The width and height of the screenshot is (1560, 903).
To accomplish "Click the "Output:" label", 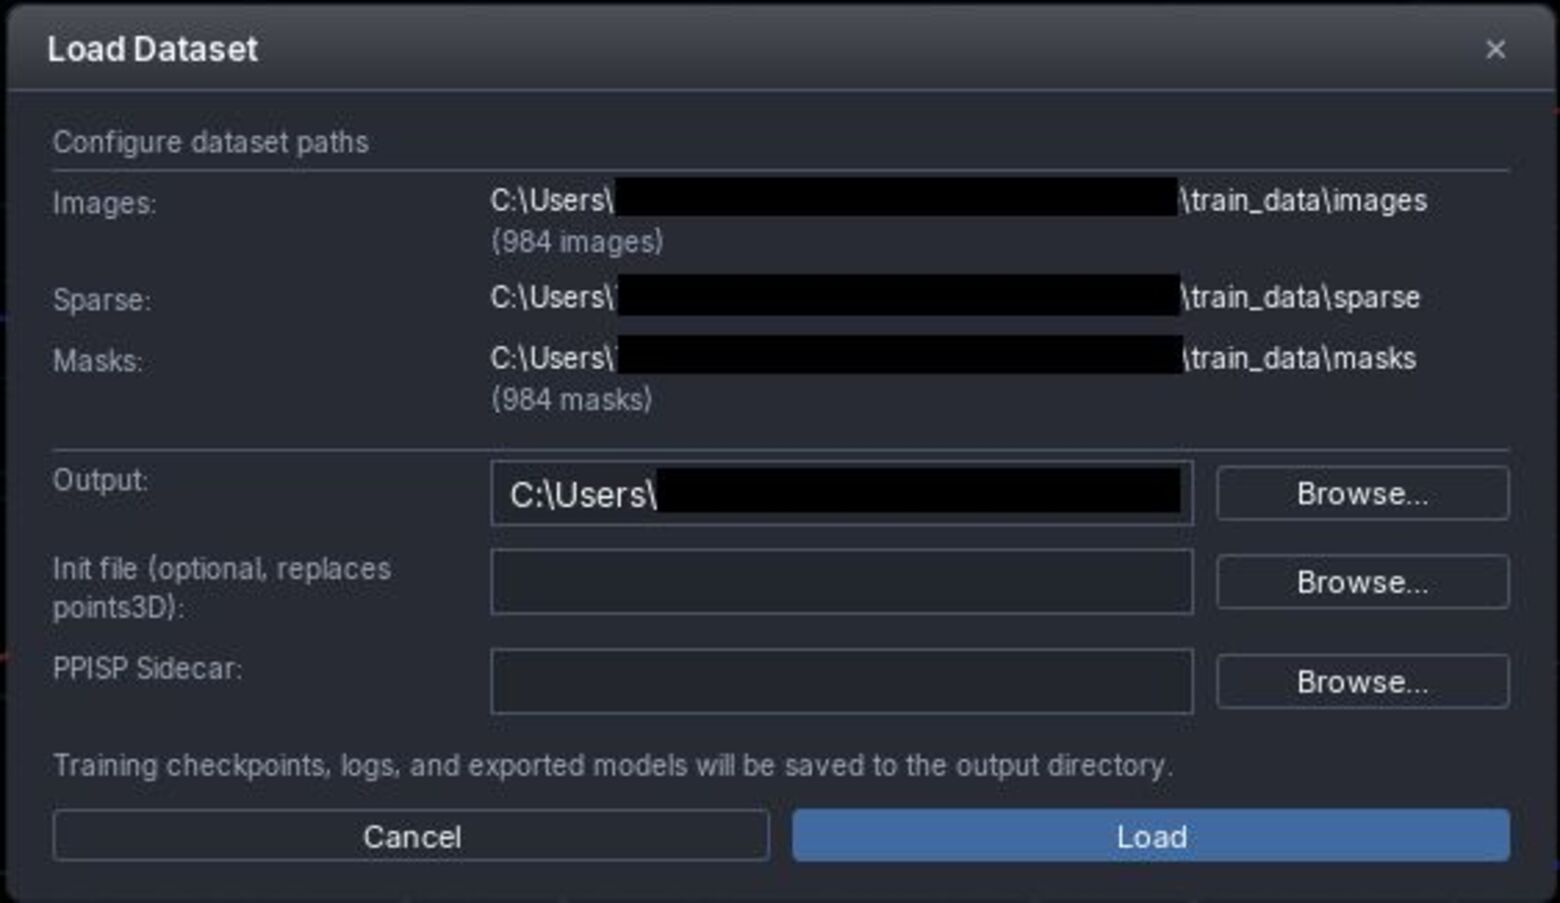I will pos(100,480).
